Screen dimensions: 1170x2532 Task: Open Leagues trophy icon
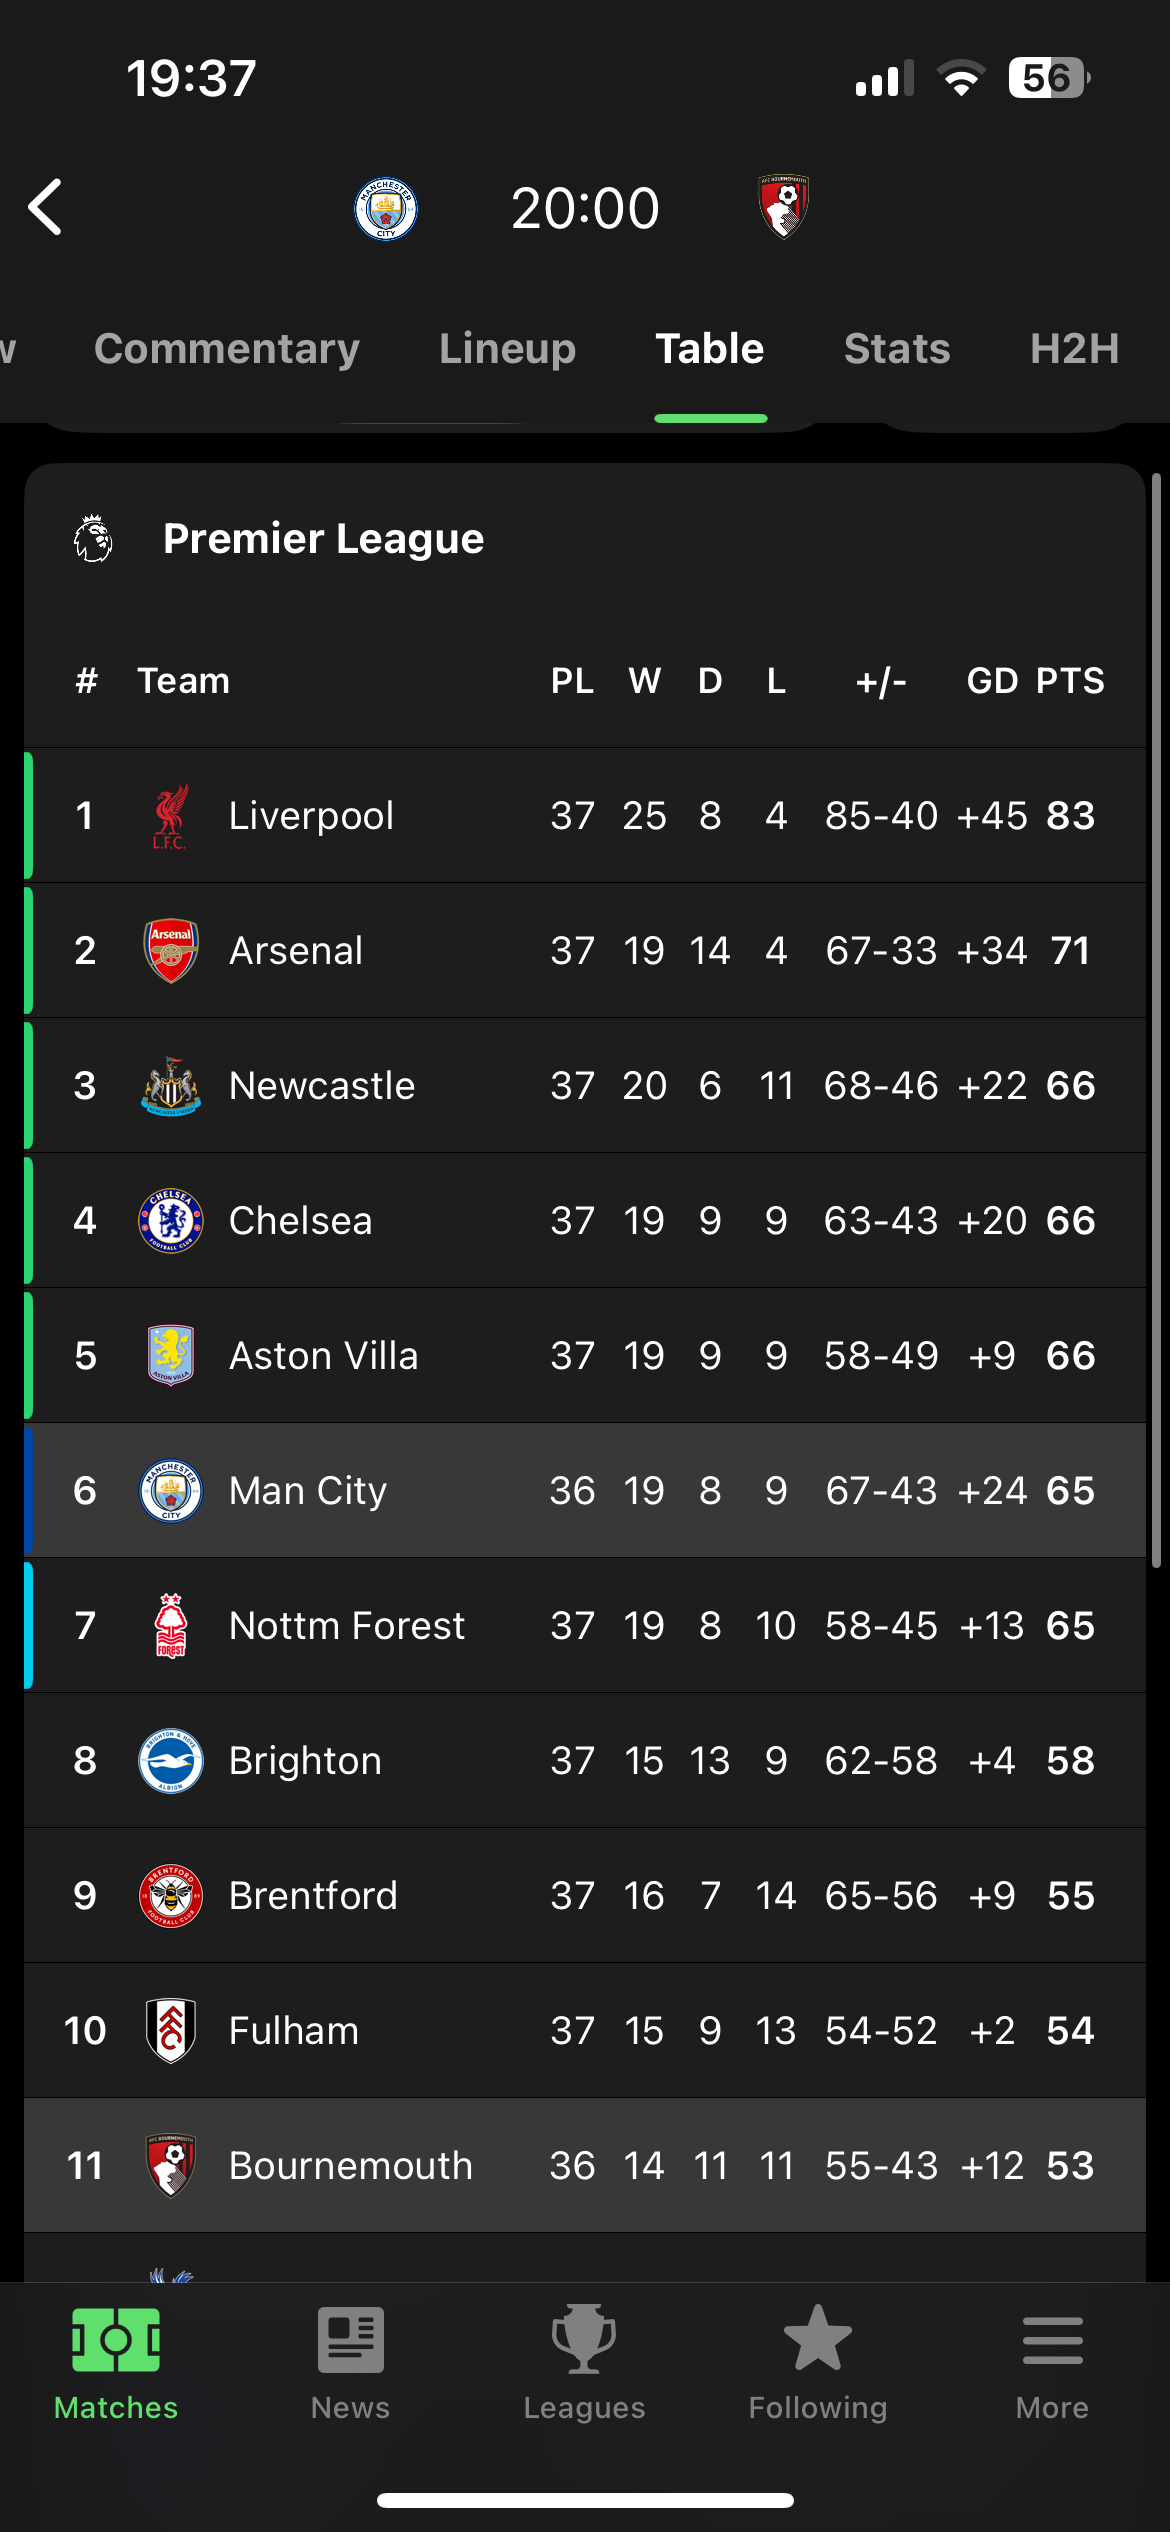tap(584, 2339)
